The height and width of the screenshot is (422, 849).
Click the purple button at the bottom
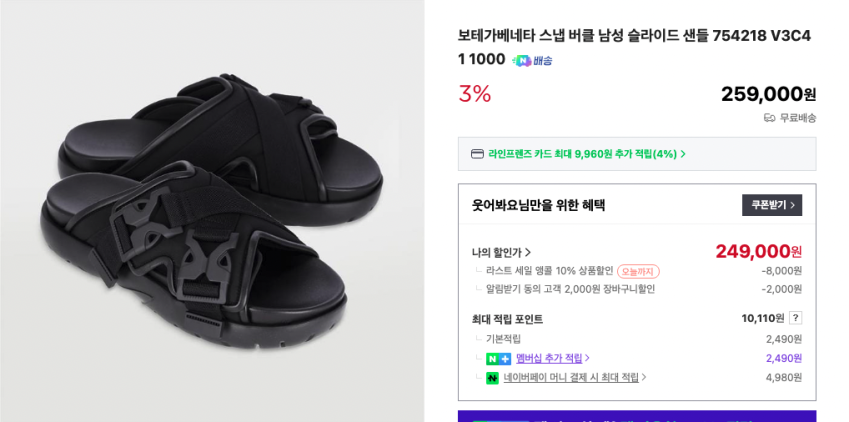click(636, 415)
